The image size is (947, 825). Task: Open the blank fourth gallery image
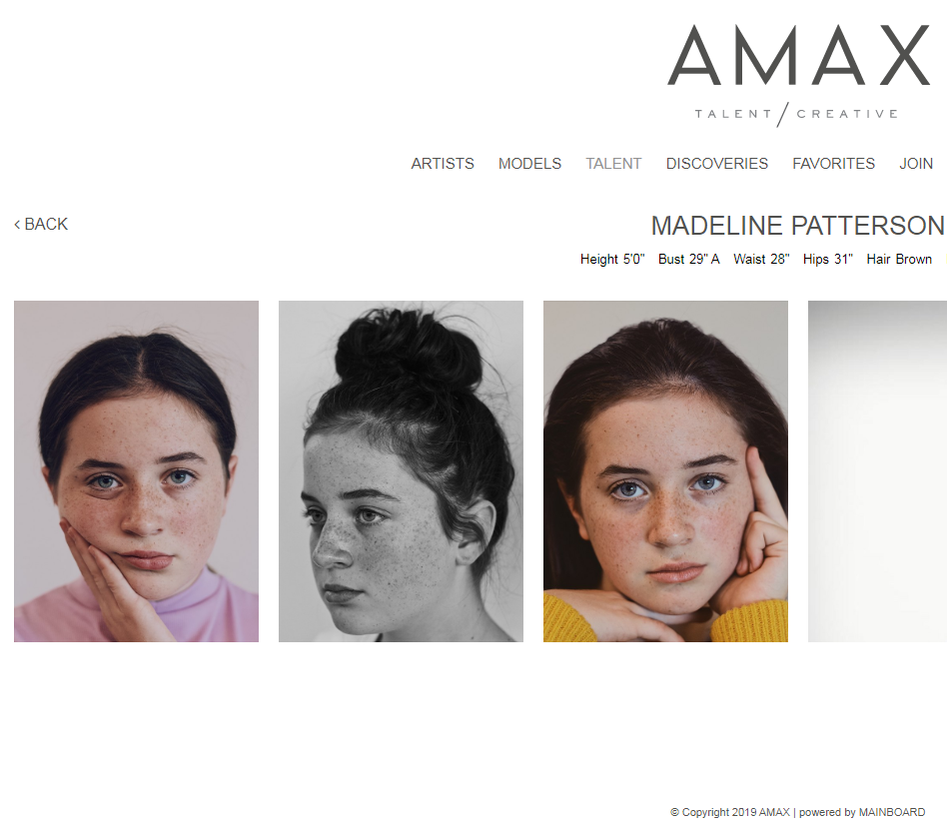878,471
